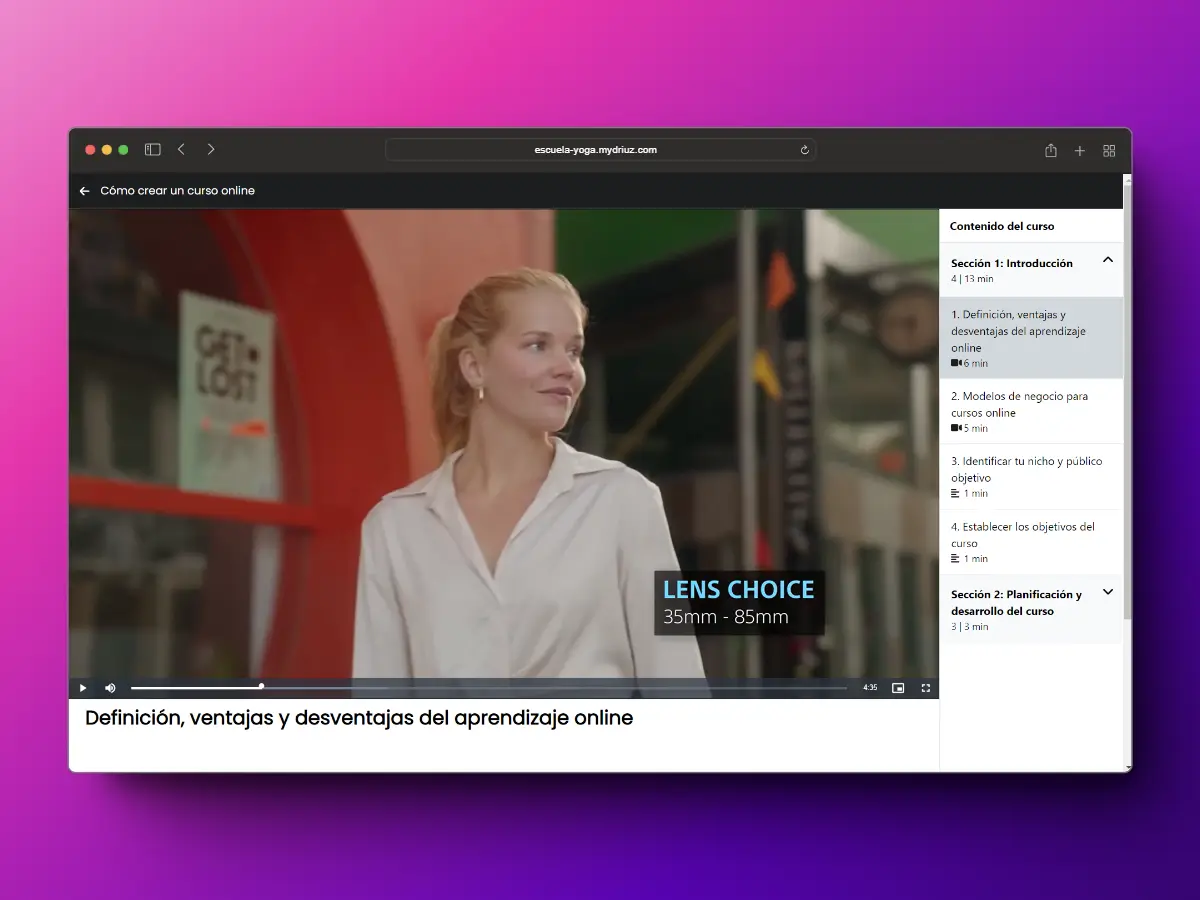
Task: Enter fullscreen video mode
Action: pos(925,688)
